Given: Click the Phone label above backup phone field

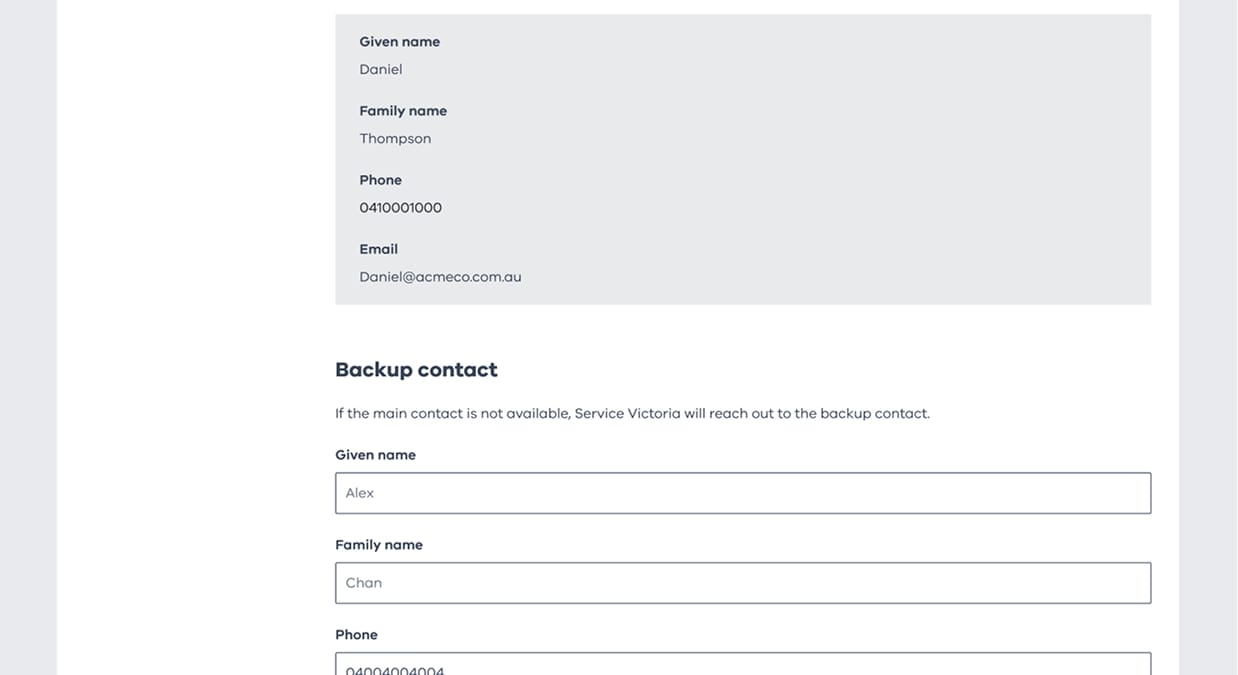Looking at the screenshot, I should (356, 635).
